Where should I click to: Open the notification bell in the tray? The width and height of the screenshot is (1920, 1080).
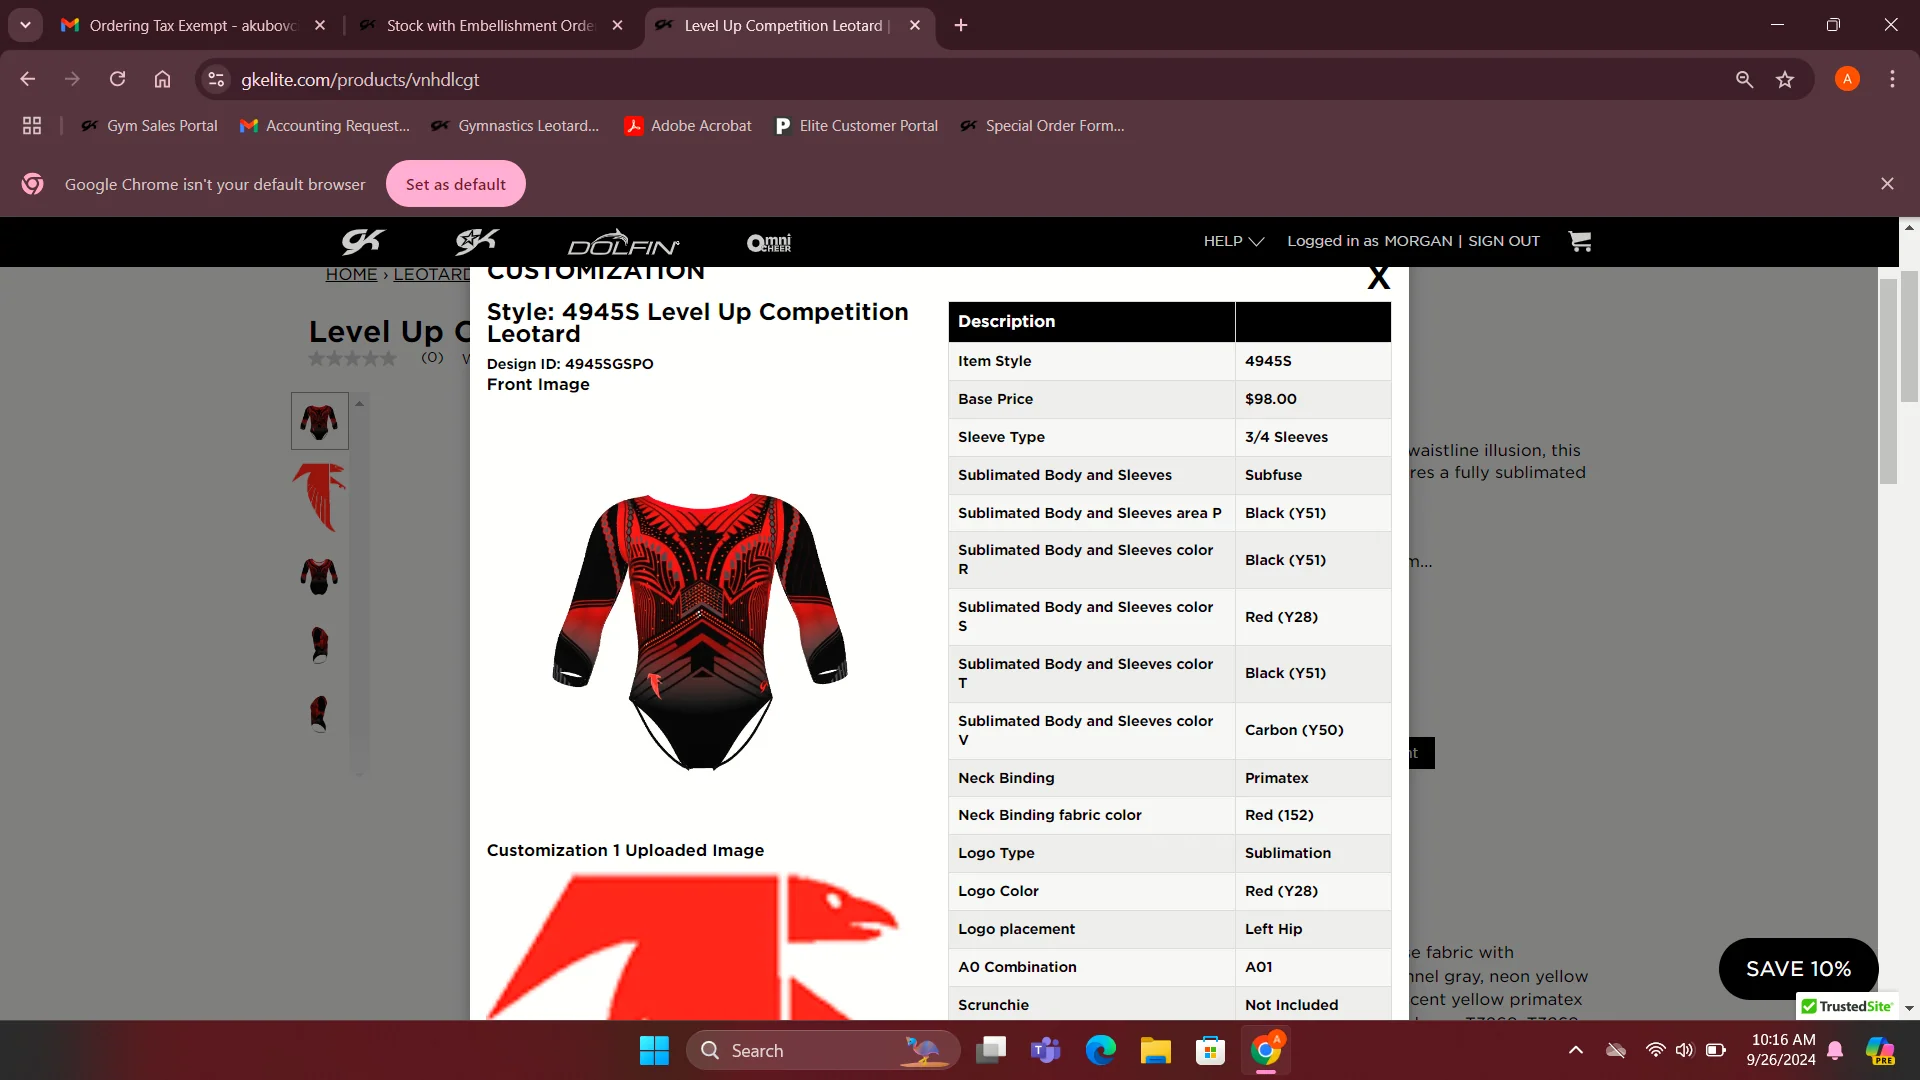click(1835, 1050)
